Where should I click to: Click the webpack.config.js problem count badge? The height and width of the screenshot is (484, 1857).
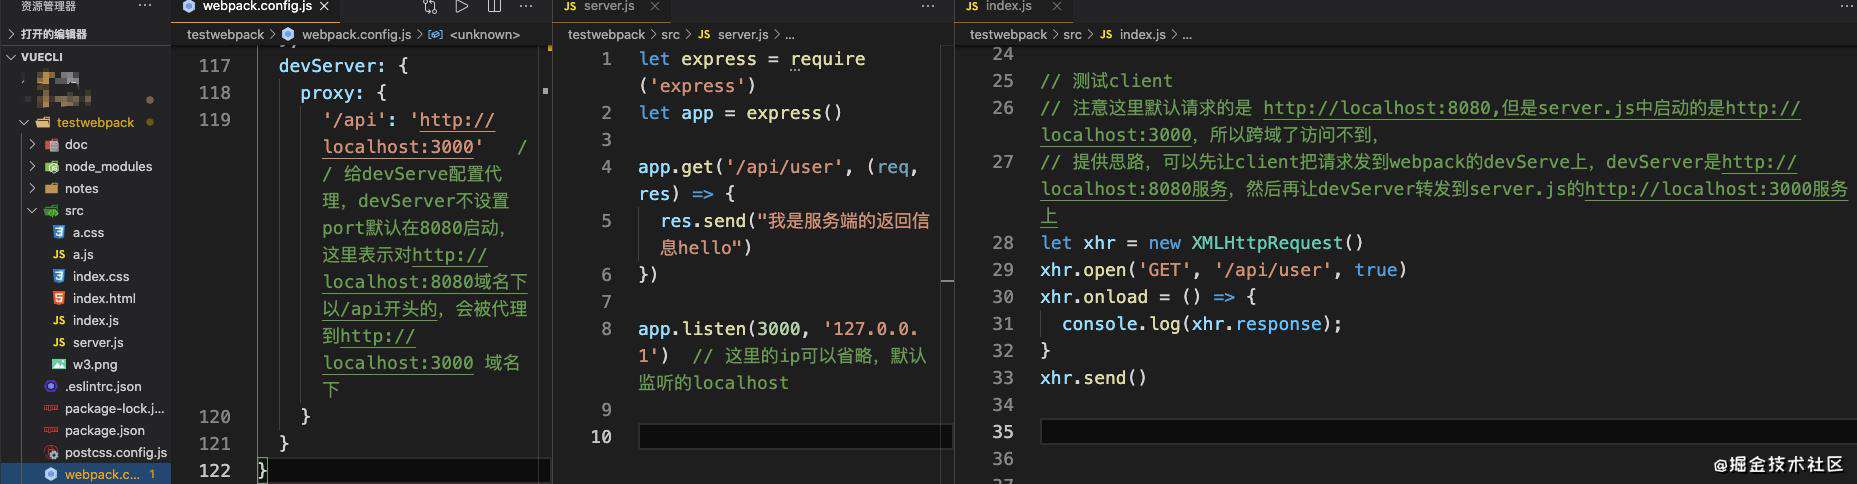click(x=152, y=474)
